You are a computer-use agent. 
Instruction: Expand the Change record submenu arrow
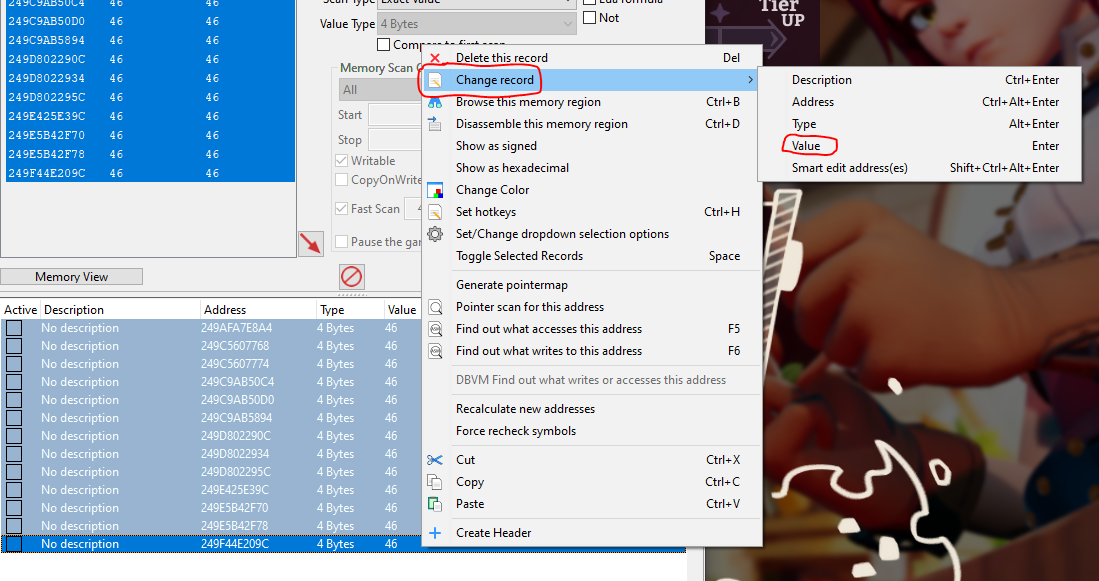pos(750,80)
